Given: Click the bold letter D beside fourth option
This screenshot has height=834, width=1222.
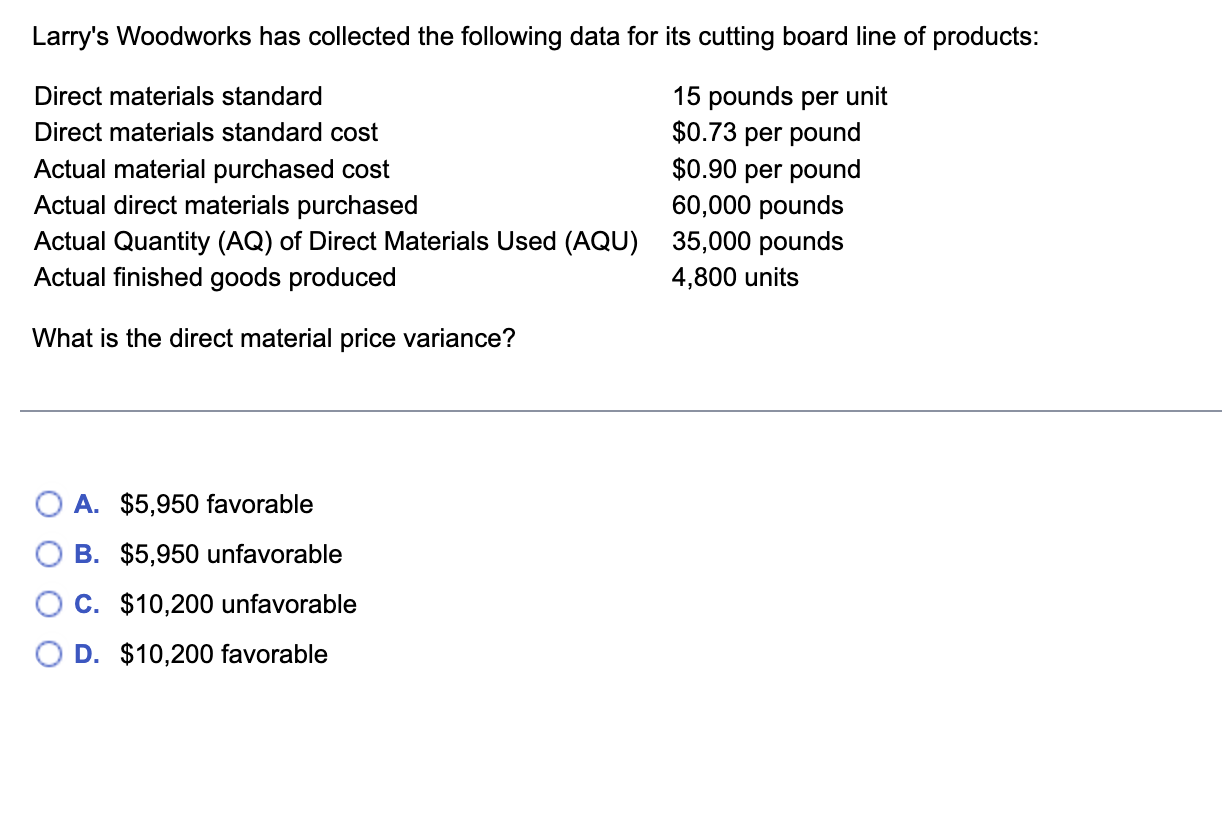Looking at the screenshot, I should coord(87,654).
